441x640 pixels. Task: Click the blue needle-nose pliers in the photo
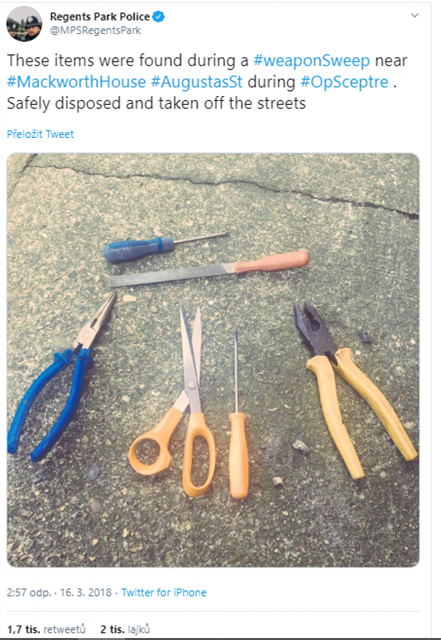61,380
